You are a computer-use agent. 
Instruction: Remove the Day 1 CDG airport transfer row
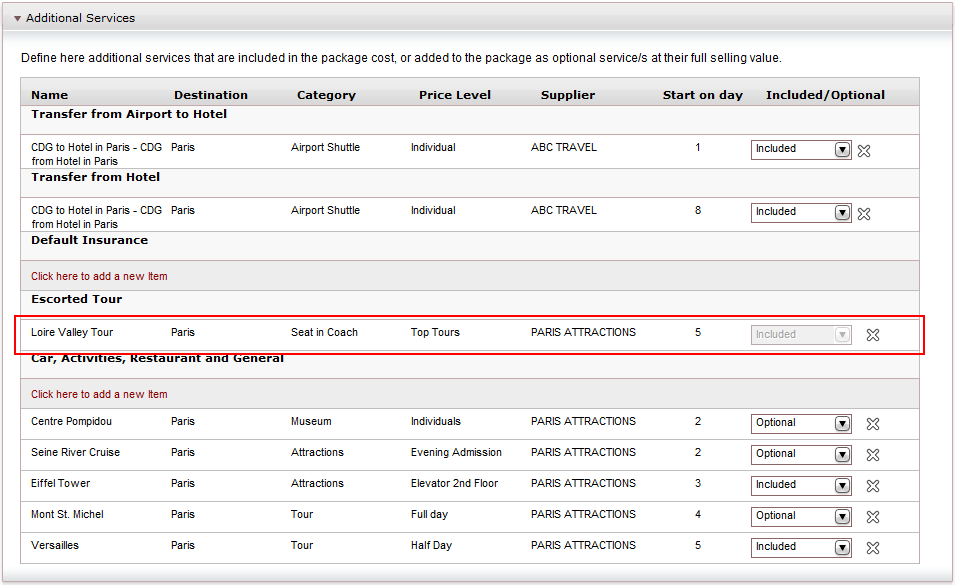864,151
